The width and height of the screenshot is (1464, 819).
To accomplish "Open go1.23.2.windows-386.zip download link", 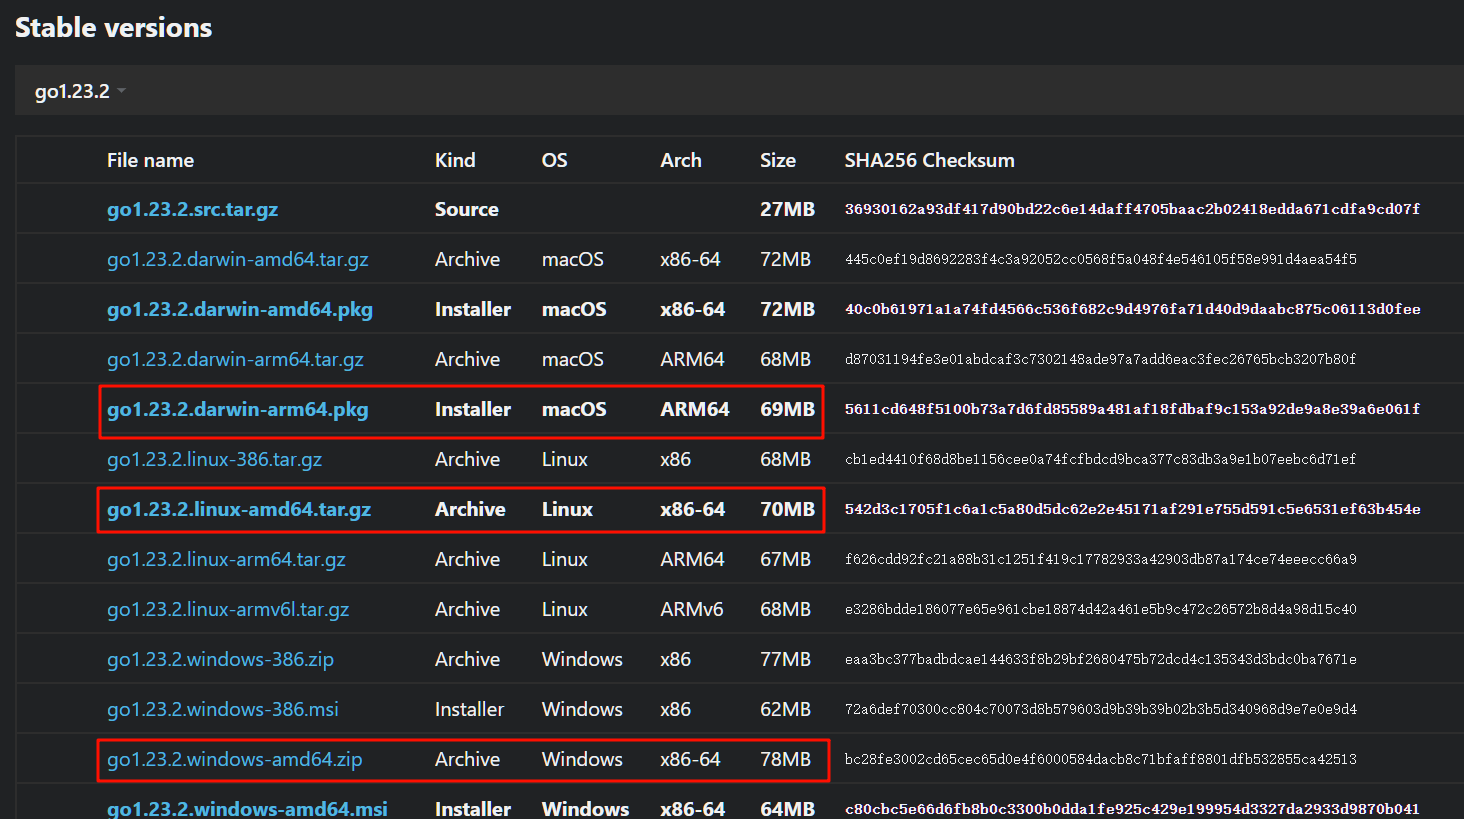I will click(220, 659).
